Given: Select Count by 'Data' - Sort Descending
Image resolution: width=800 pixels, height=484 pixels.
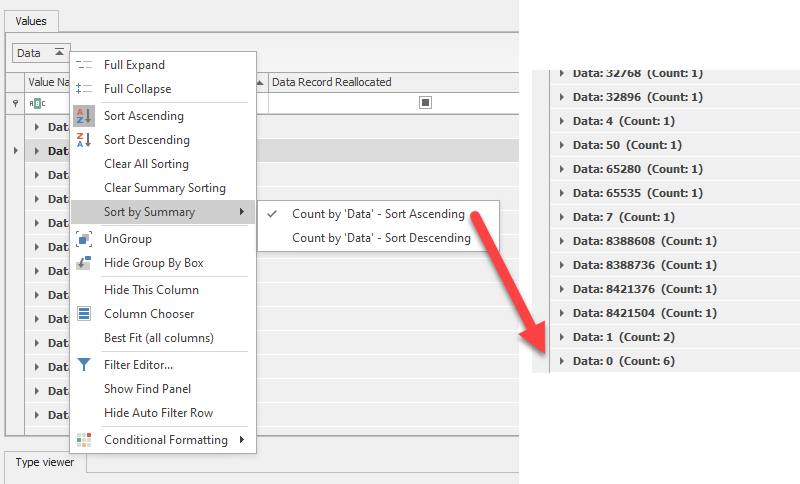Looking at the screenshot, I should (x=379, y=238).
